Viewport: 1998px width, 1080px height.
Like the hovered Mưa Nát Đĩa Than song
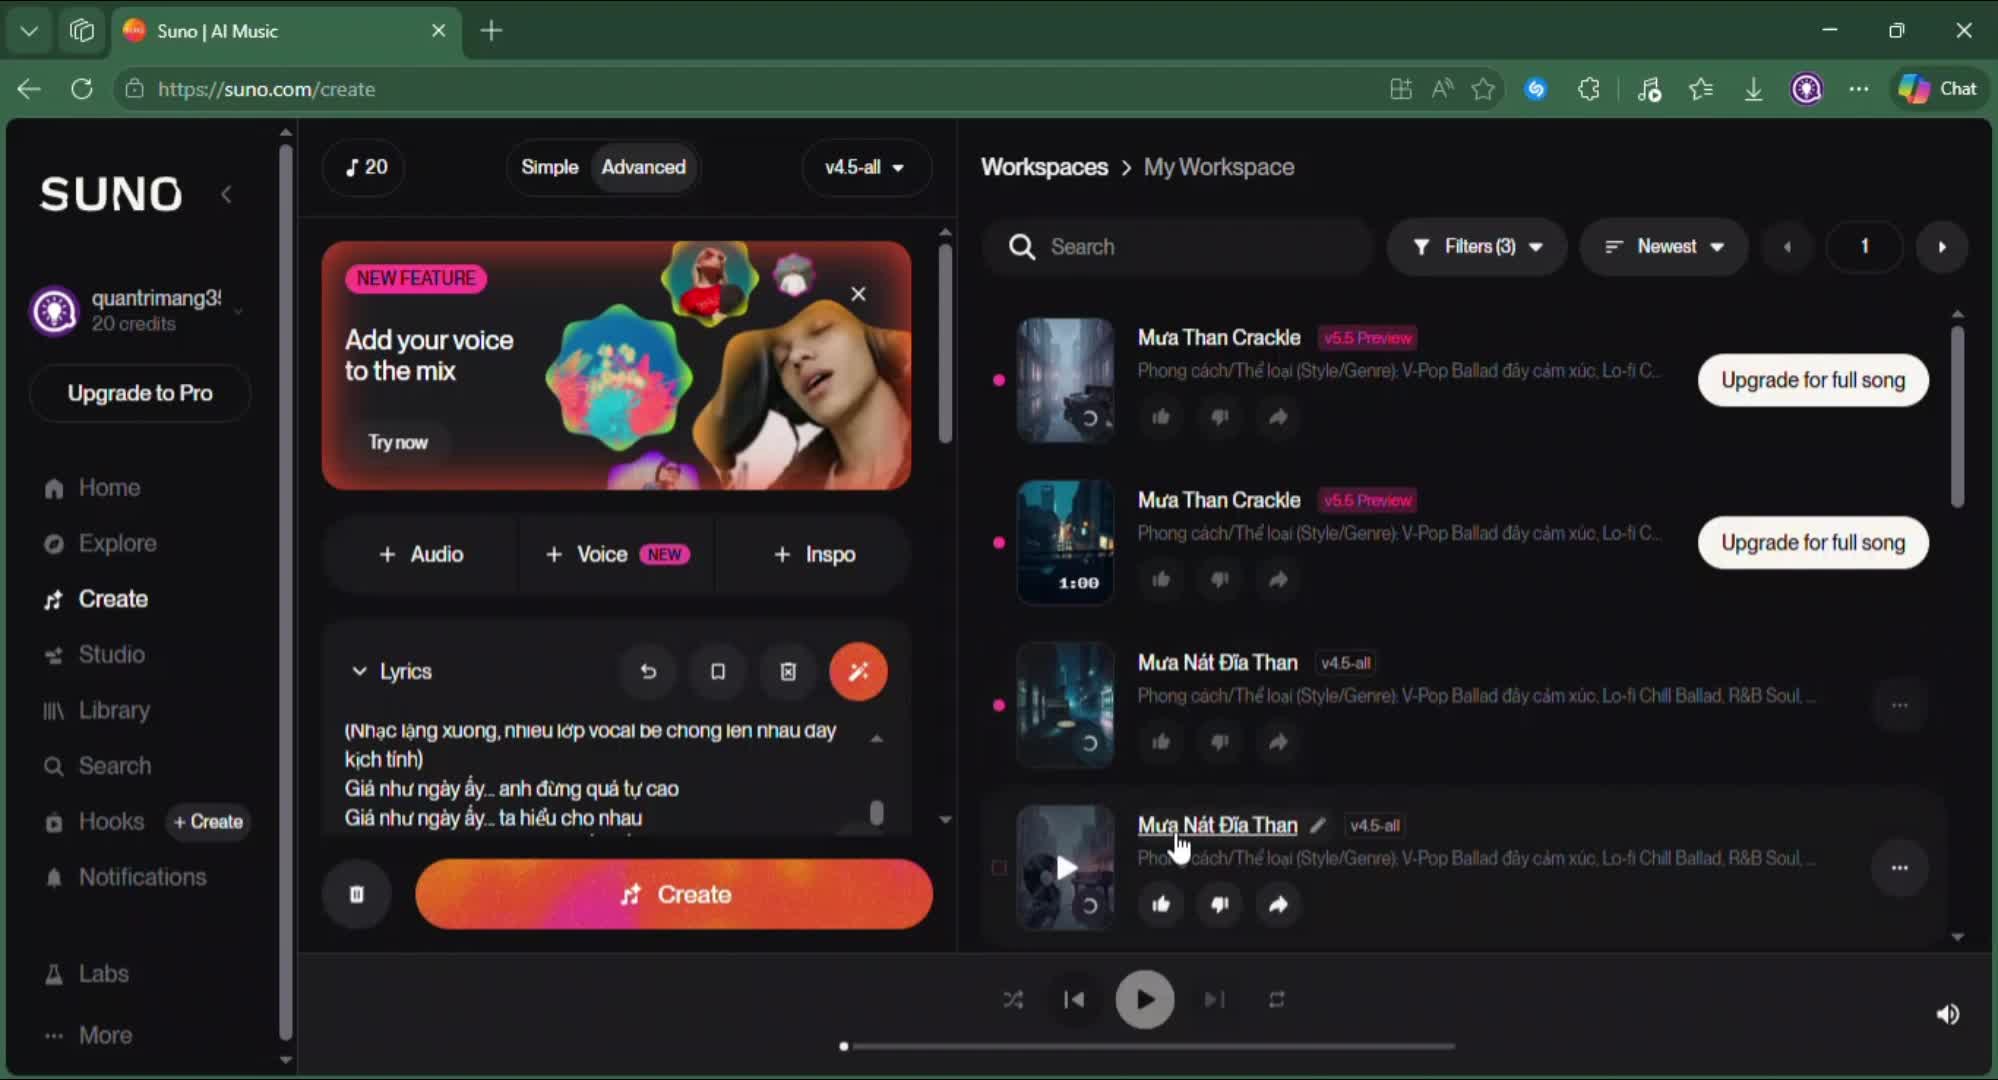1160,905
